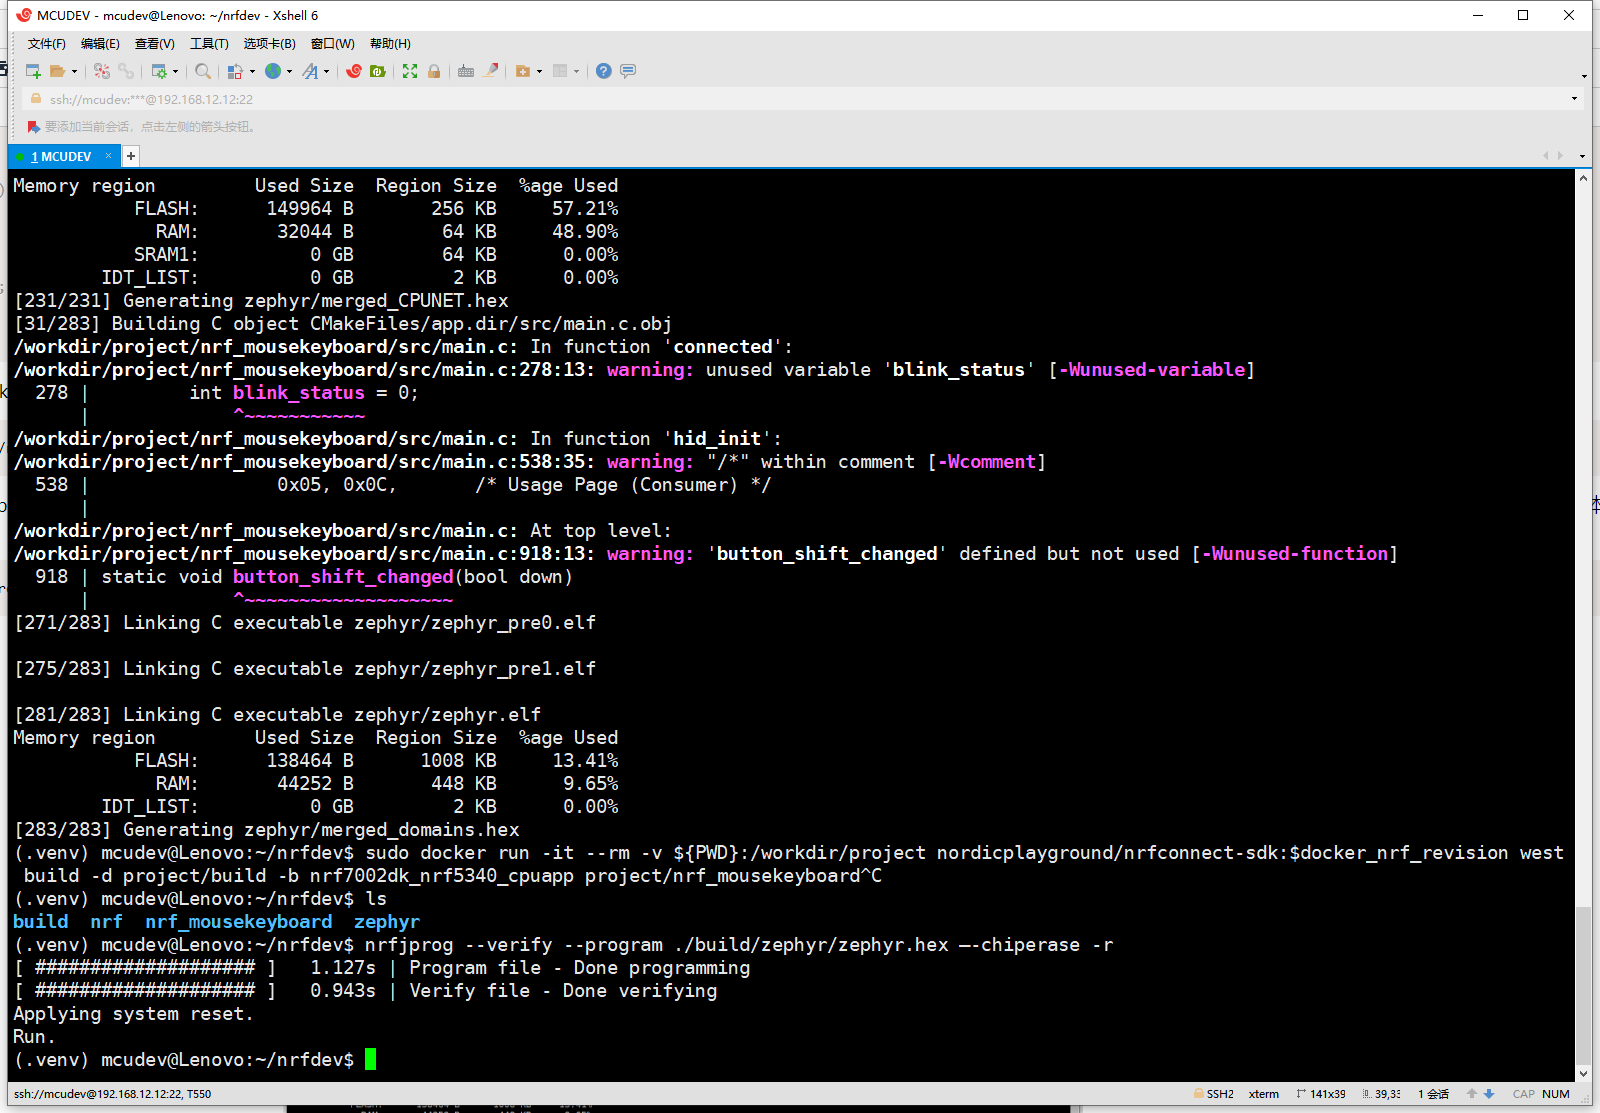Viewport: 1600px width, 1113px height.
Task: Click the chat feedback bubble icon
Action: tap(628, 71)
